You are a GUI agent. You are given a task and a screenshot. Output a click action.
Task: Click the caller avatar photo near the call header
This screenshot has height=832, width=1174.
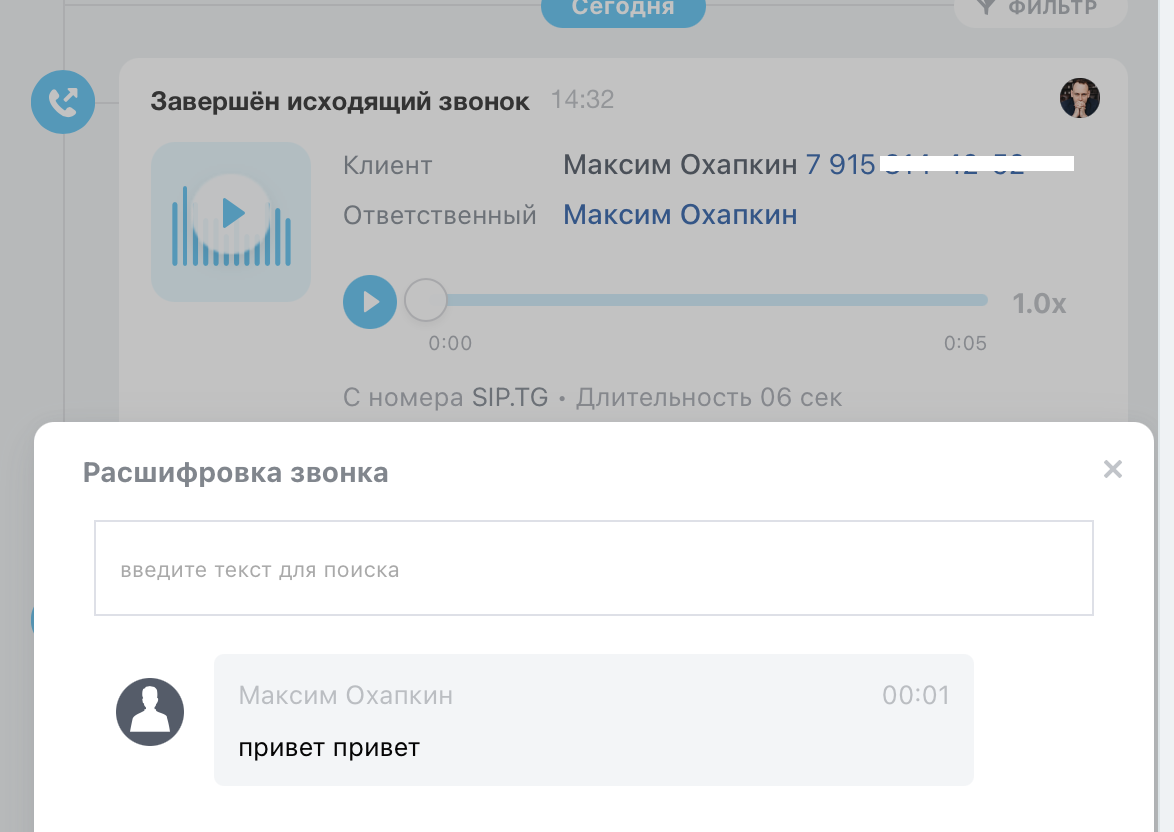[1080, 98]
